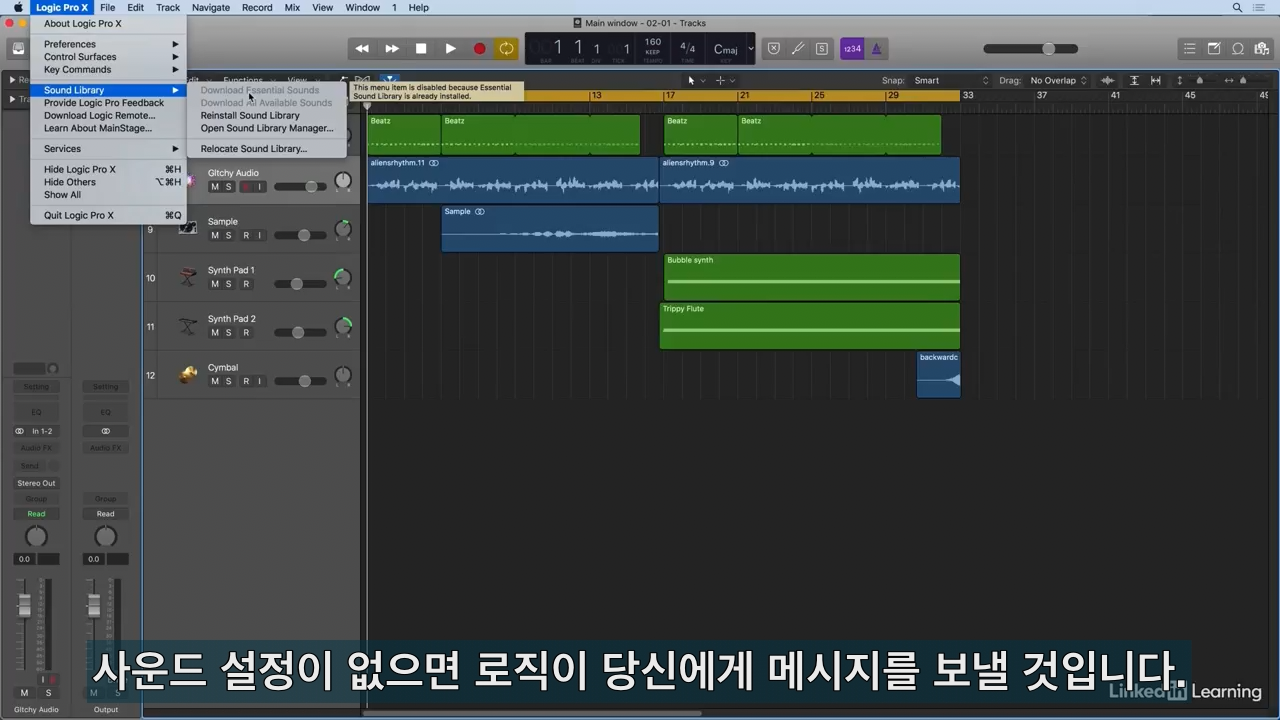Open the pointer tool selector dropdown
Viewport: 1280px width, 720px height.
(695, 80)
